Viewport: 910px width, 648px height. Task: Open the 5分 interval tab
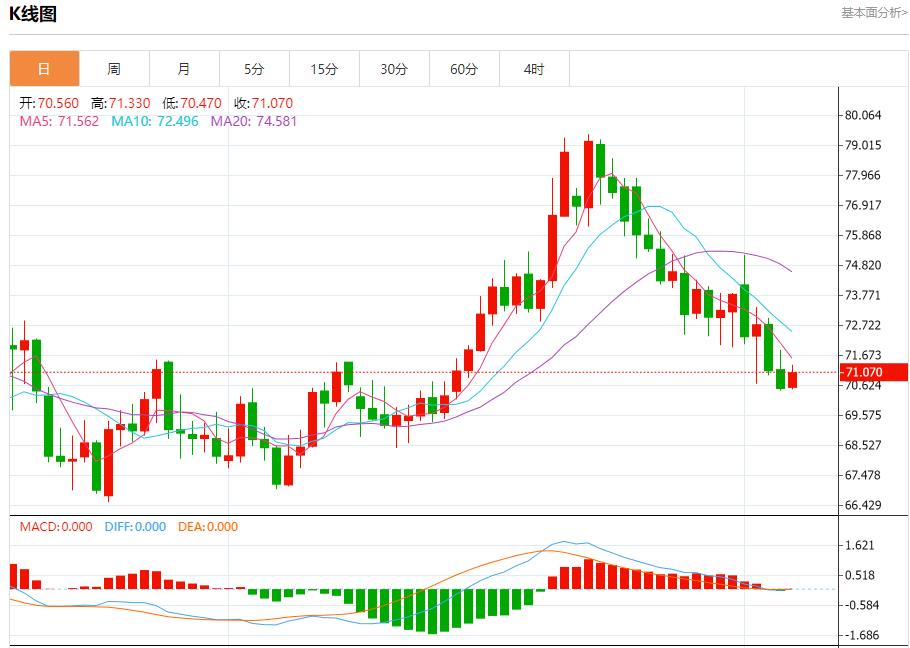(x=254, y=69)
